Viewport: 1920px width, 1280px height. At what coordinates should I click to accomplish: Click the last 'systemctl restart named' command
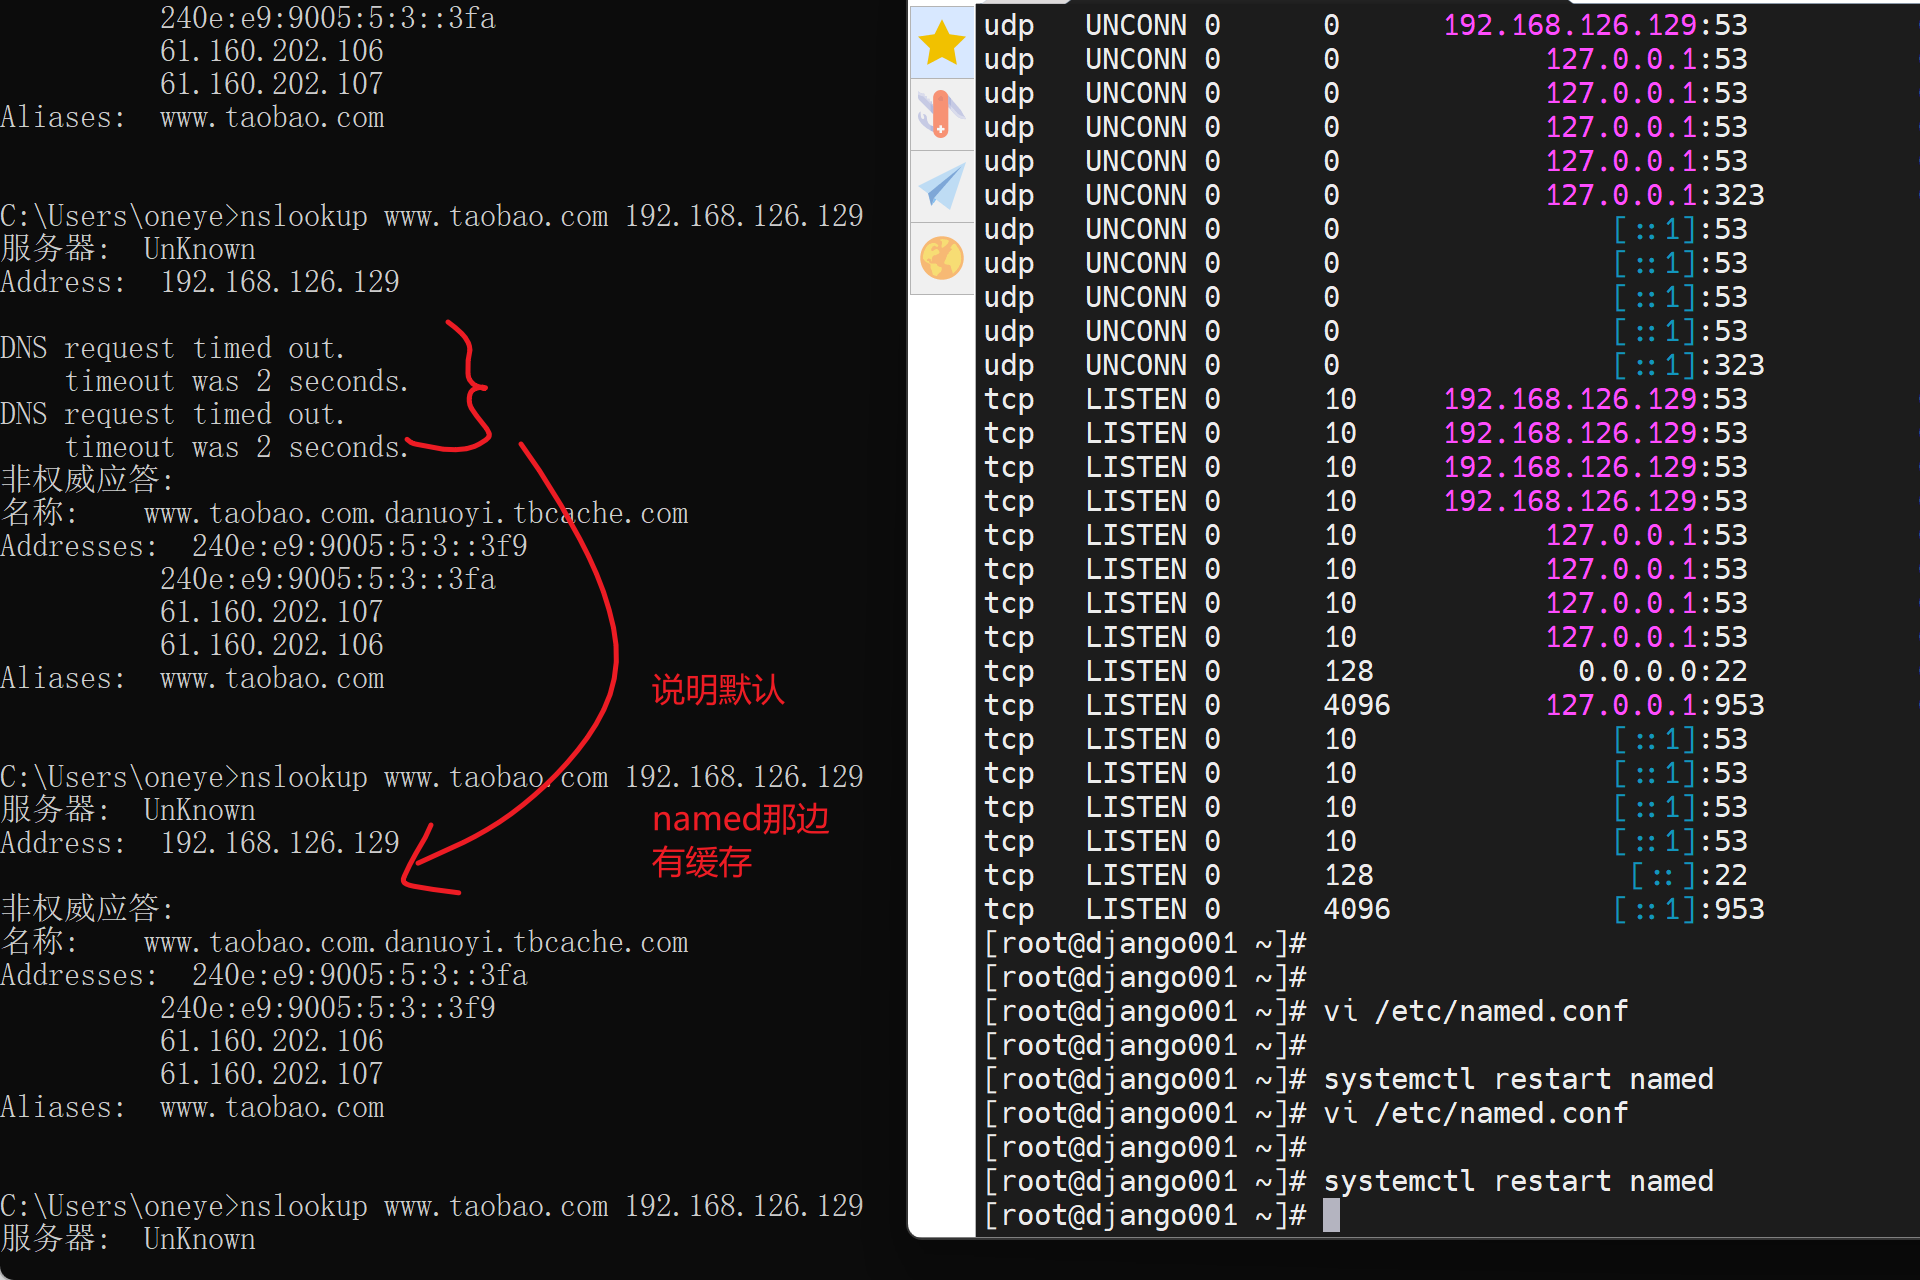coord(1518,1181)
